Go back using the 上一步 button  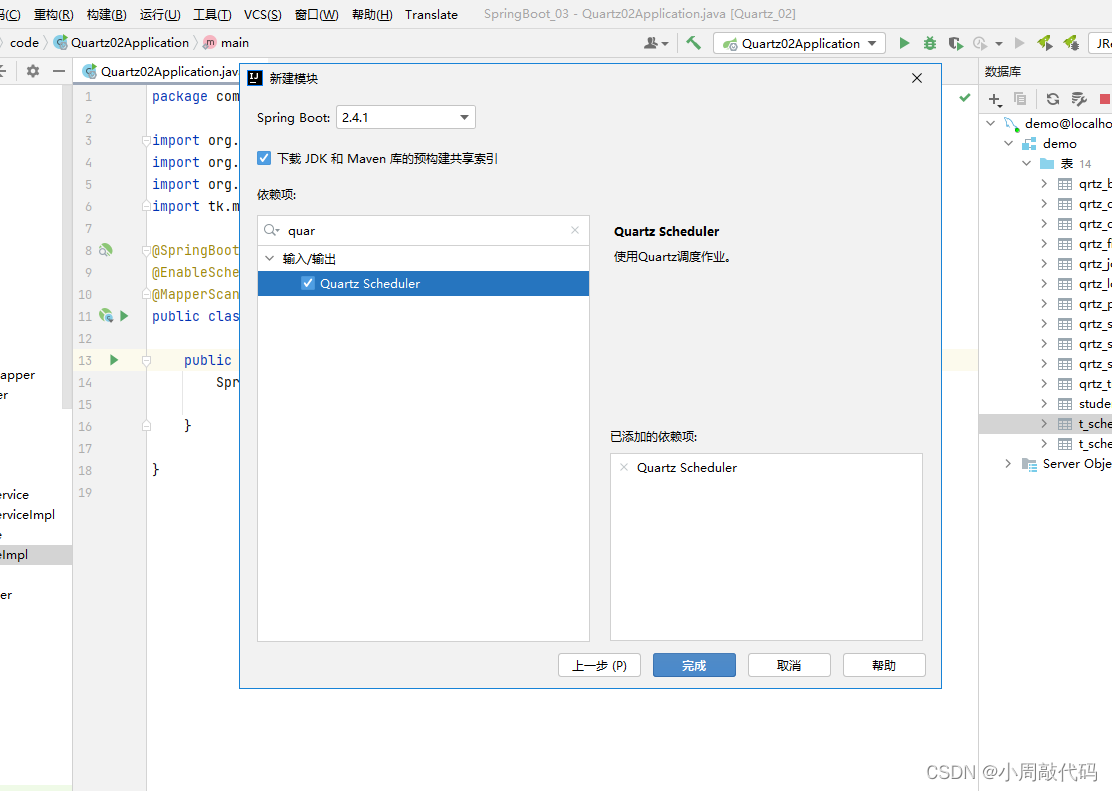point(599,665)
